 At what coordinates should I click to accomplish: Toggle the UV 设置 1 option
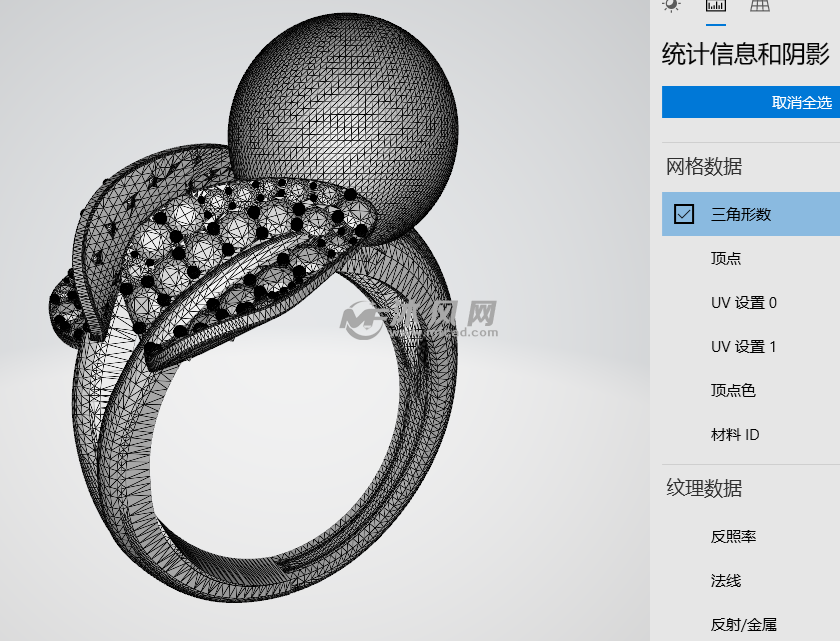pyautogui.click(x=743, y=346)
